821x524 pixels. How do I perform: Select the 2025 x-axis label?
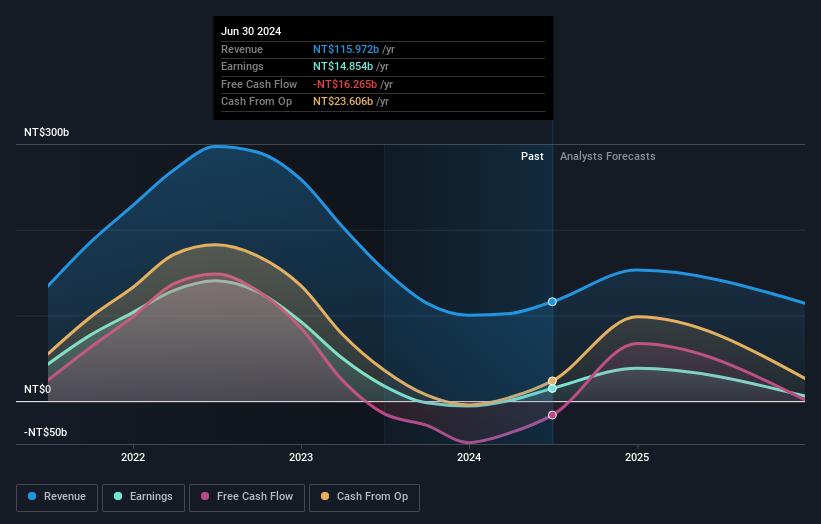[x=637, y=457]
